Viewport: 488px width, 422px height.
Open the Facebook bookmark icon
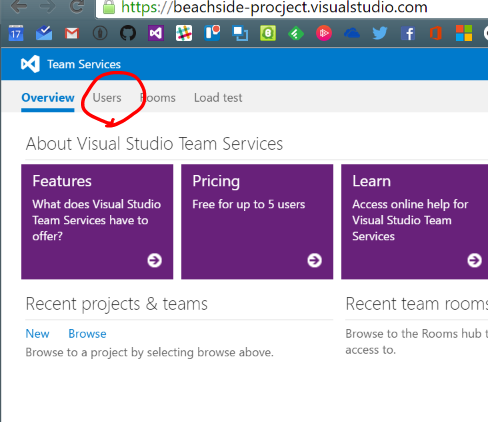pos(408,33)
